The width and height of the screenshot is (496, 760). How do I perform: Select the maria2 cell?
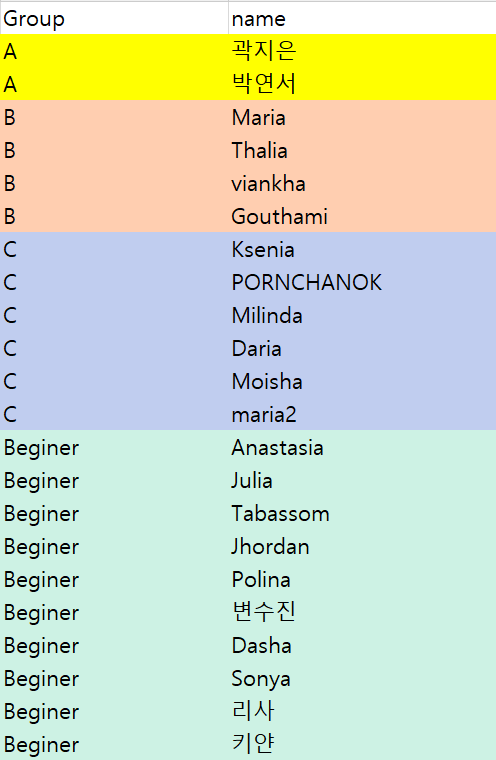[362, 413]
